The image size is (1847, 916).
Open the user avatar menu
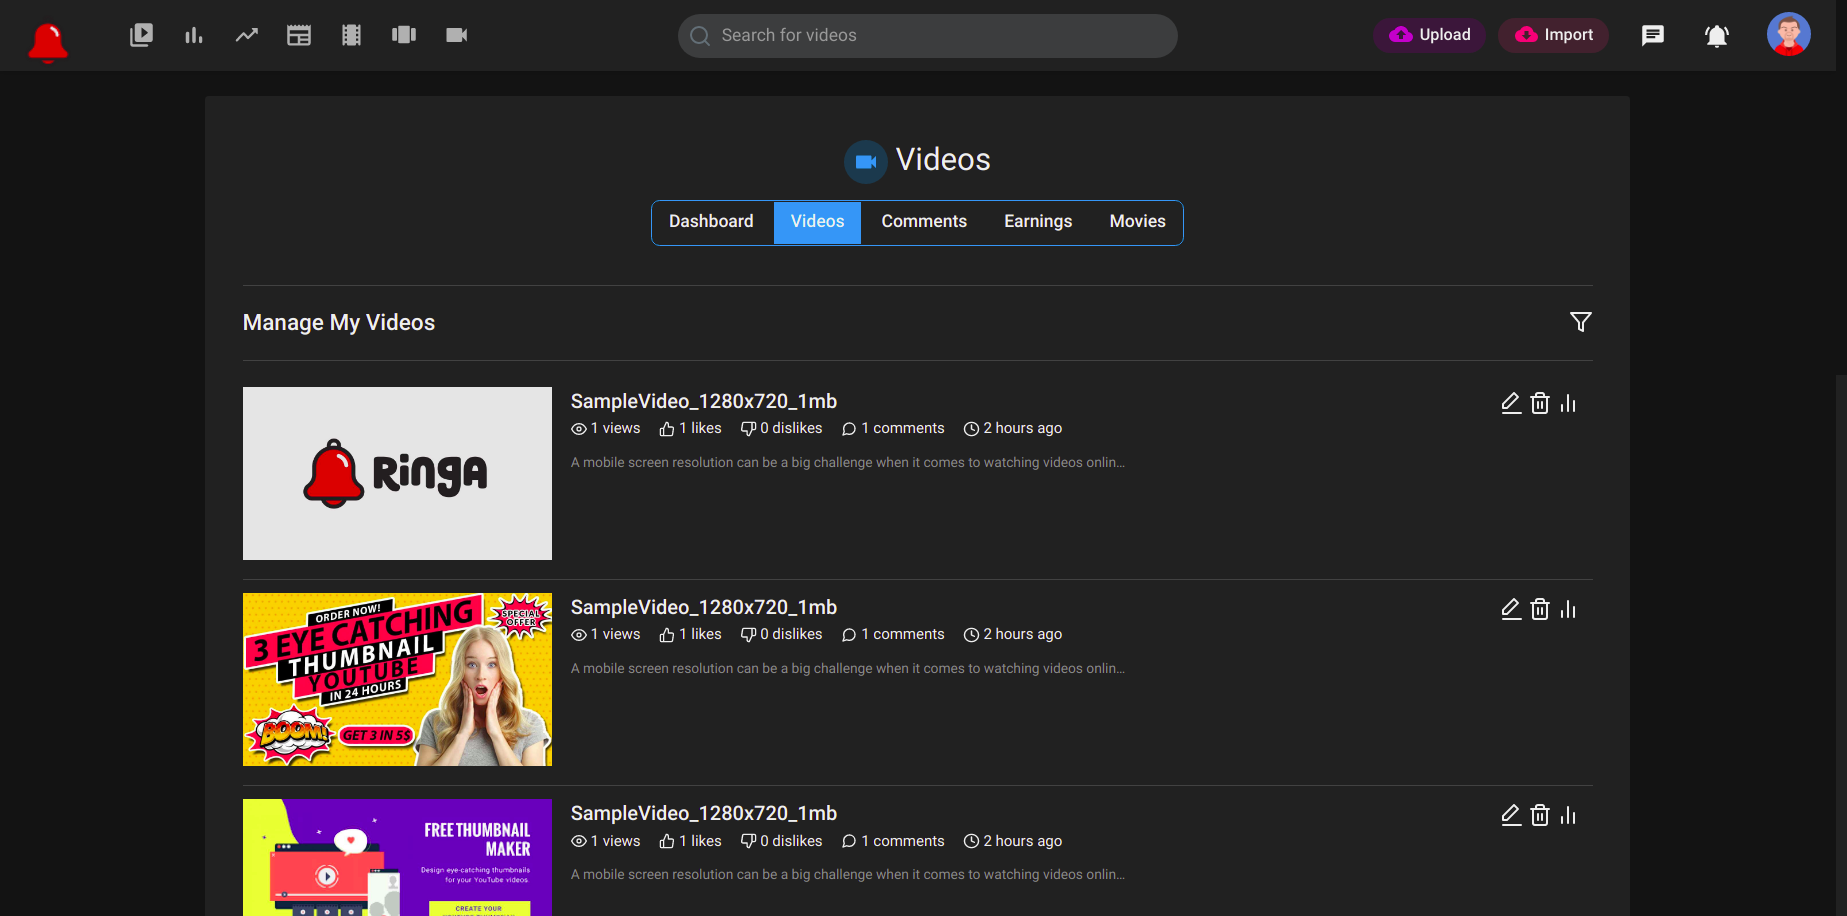[x=1789, y=35]
